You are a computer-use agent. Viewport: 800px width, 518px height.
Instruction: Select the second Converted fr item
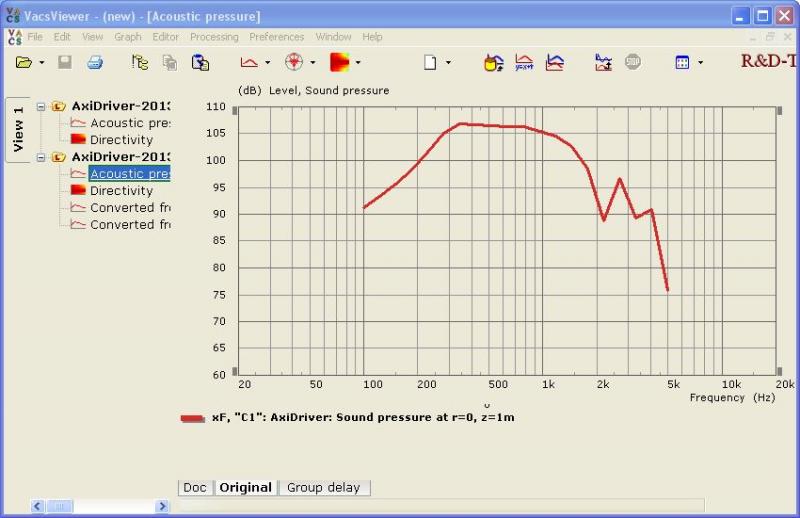(x=130, y=225)
